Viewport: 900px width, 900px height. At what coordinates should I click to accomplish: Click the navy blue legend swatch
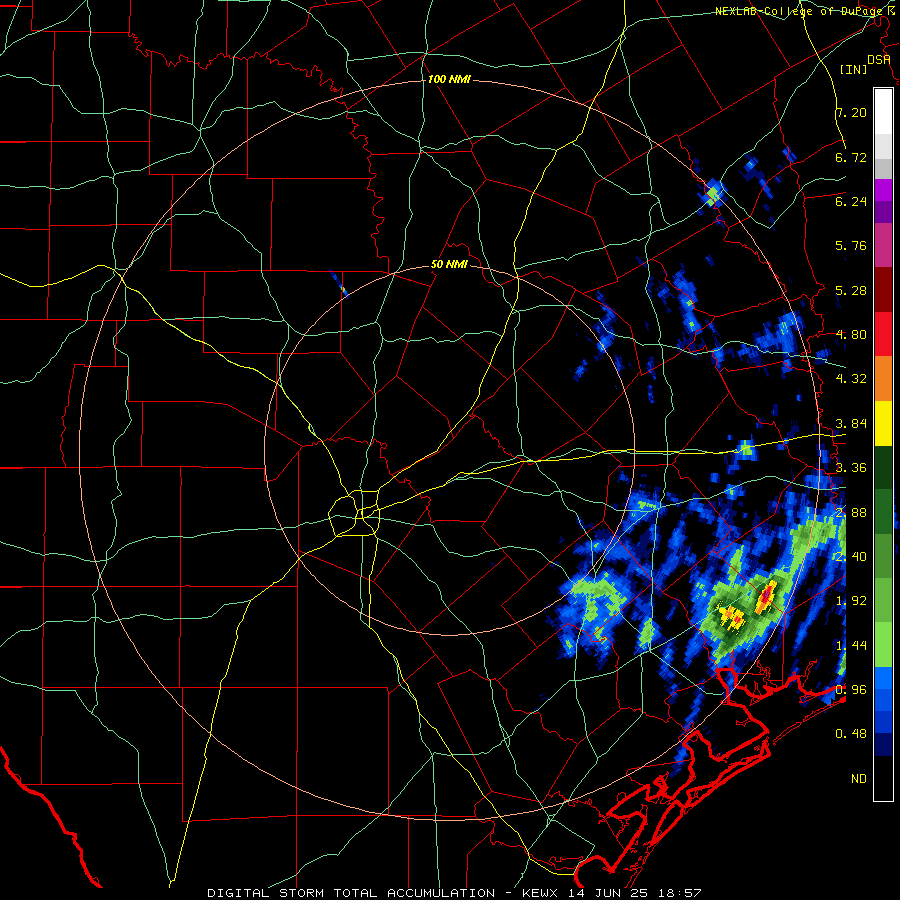point(883,744)
